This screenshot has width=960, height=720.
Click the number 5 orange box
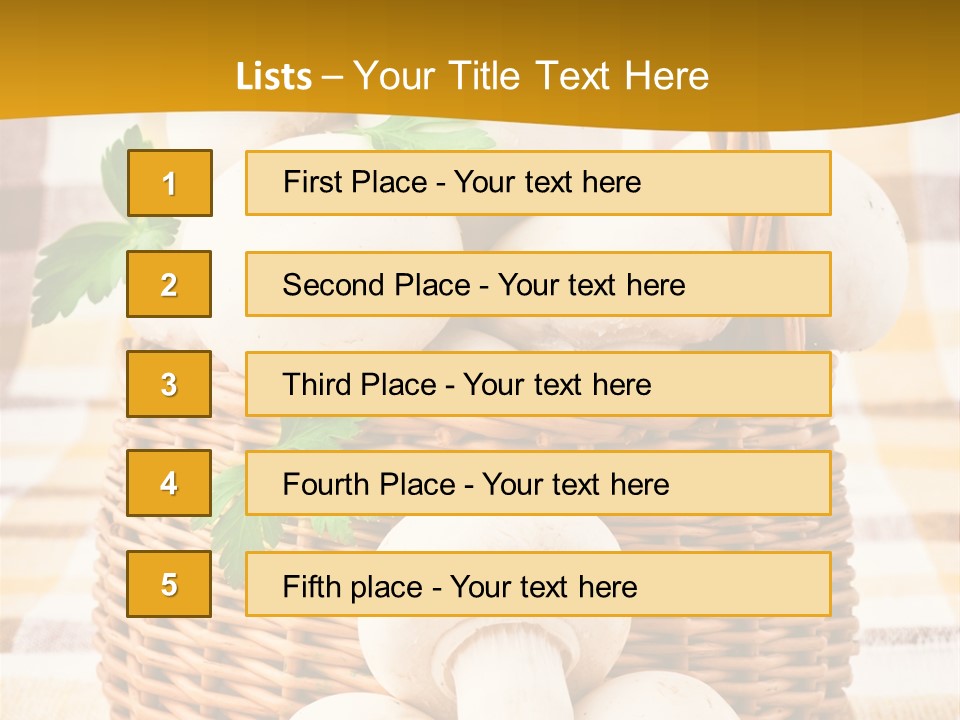[169, 584]
